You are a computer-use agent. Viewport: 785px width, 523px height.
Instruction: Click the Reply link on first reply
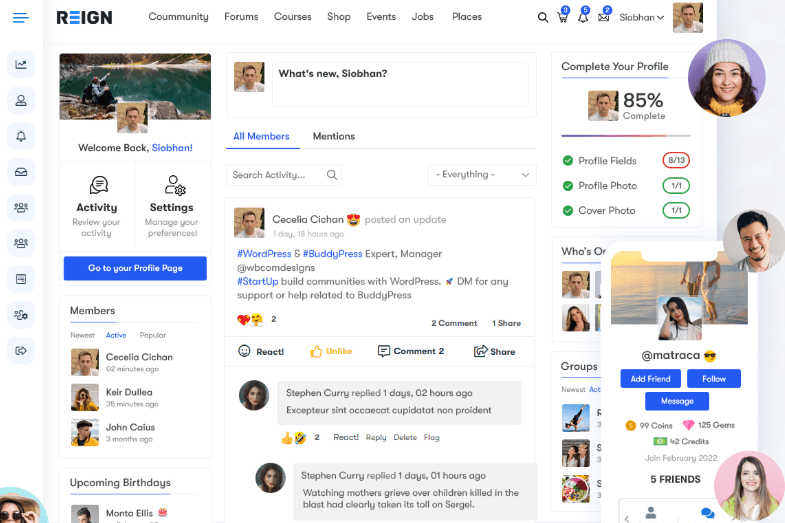coord(376,437)
